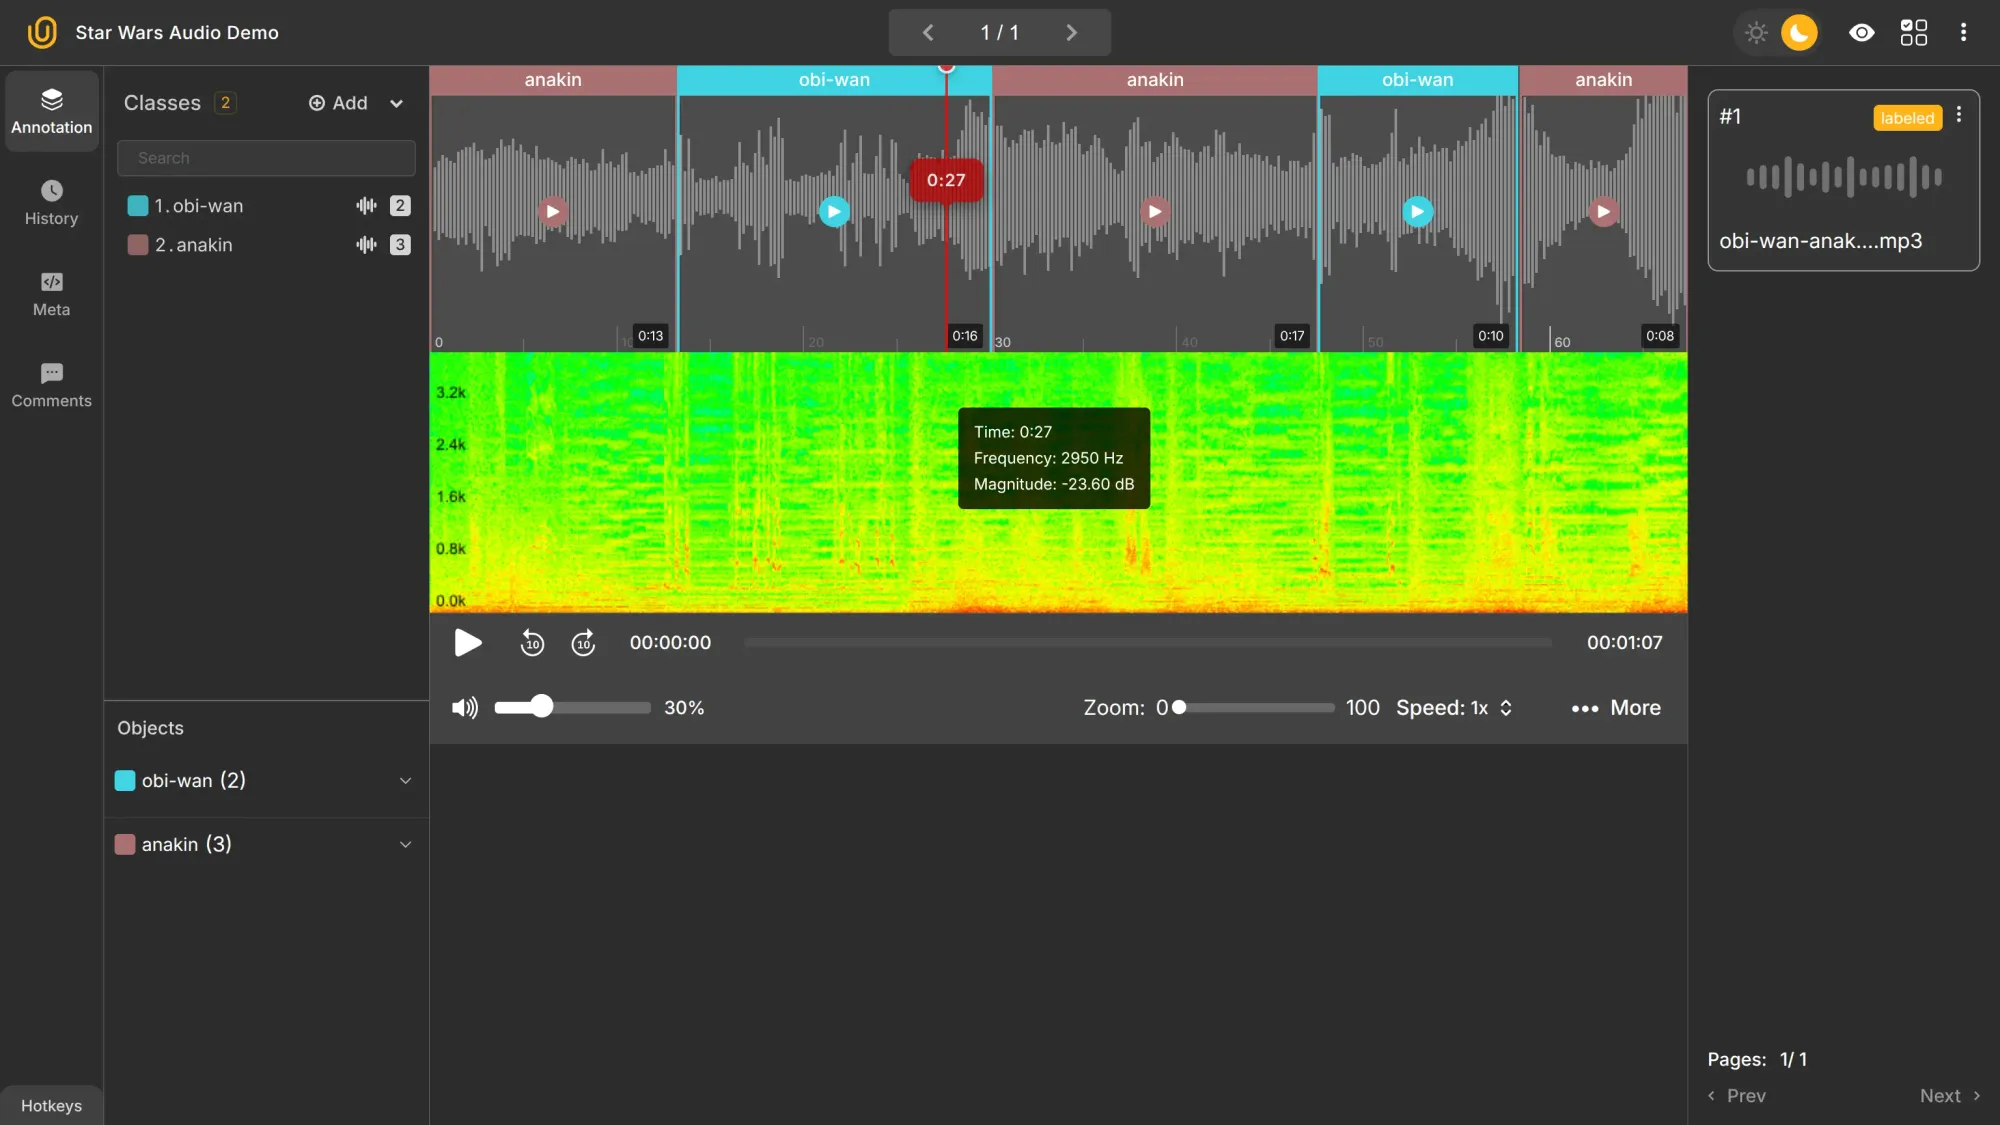Screen dimensions: 2000x1125
Task: Click the Classes count badge
Action: coord(225,103)
